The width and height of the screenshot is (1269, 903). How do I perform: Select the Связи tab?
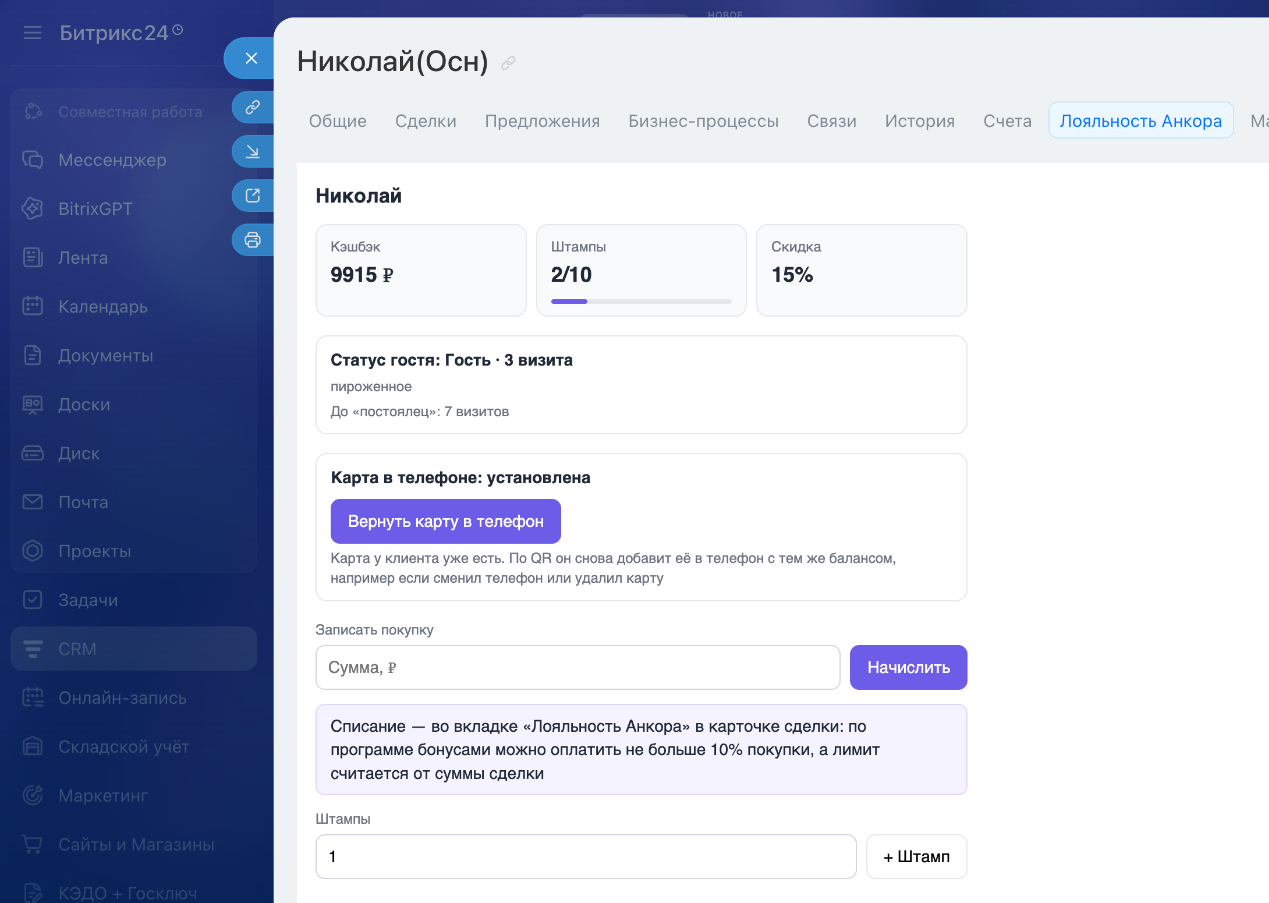click(x=832, y=121)
